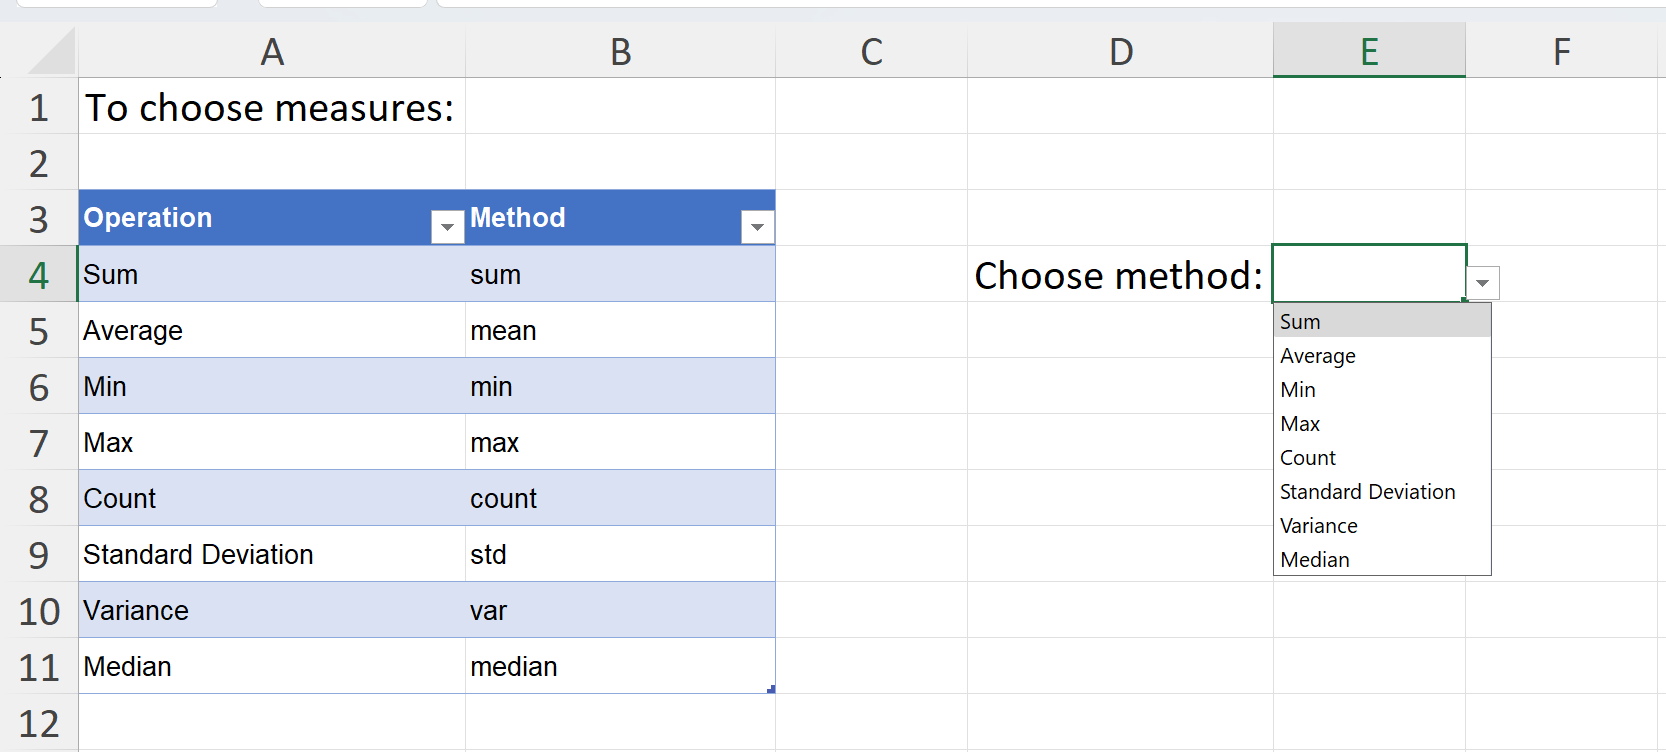This screenshot has height=752, width=1666.
Task: Select Max in the dropdown list
Action: (1300, 424)
